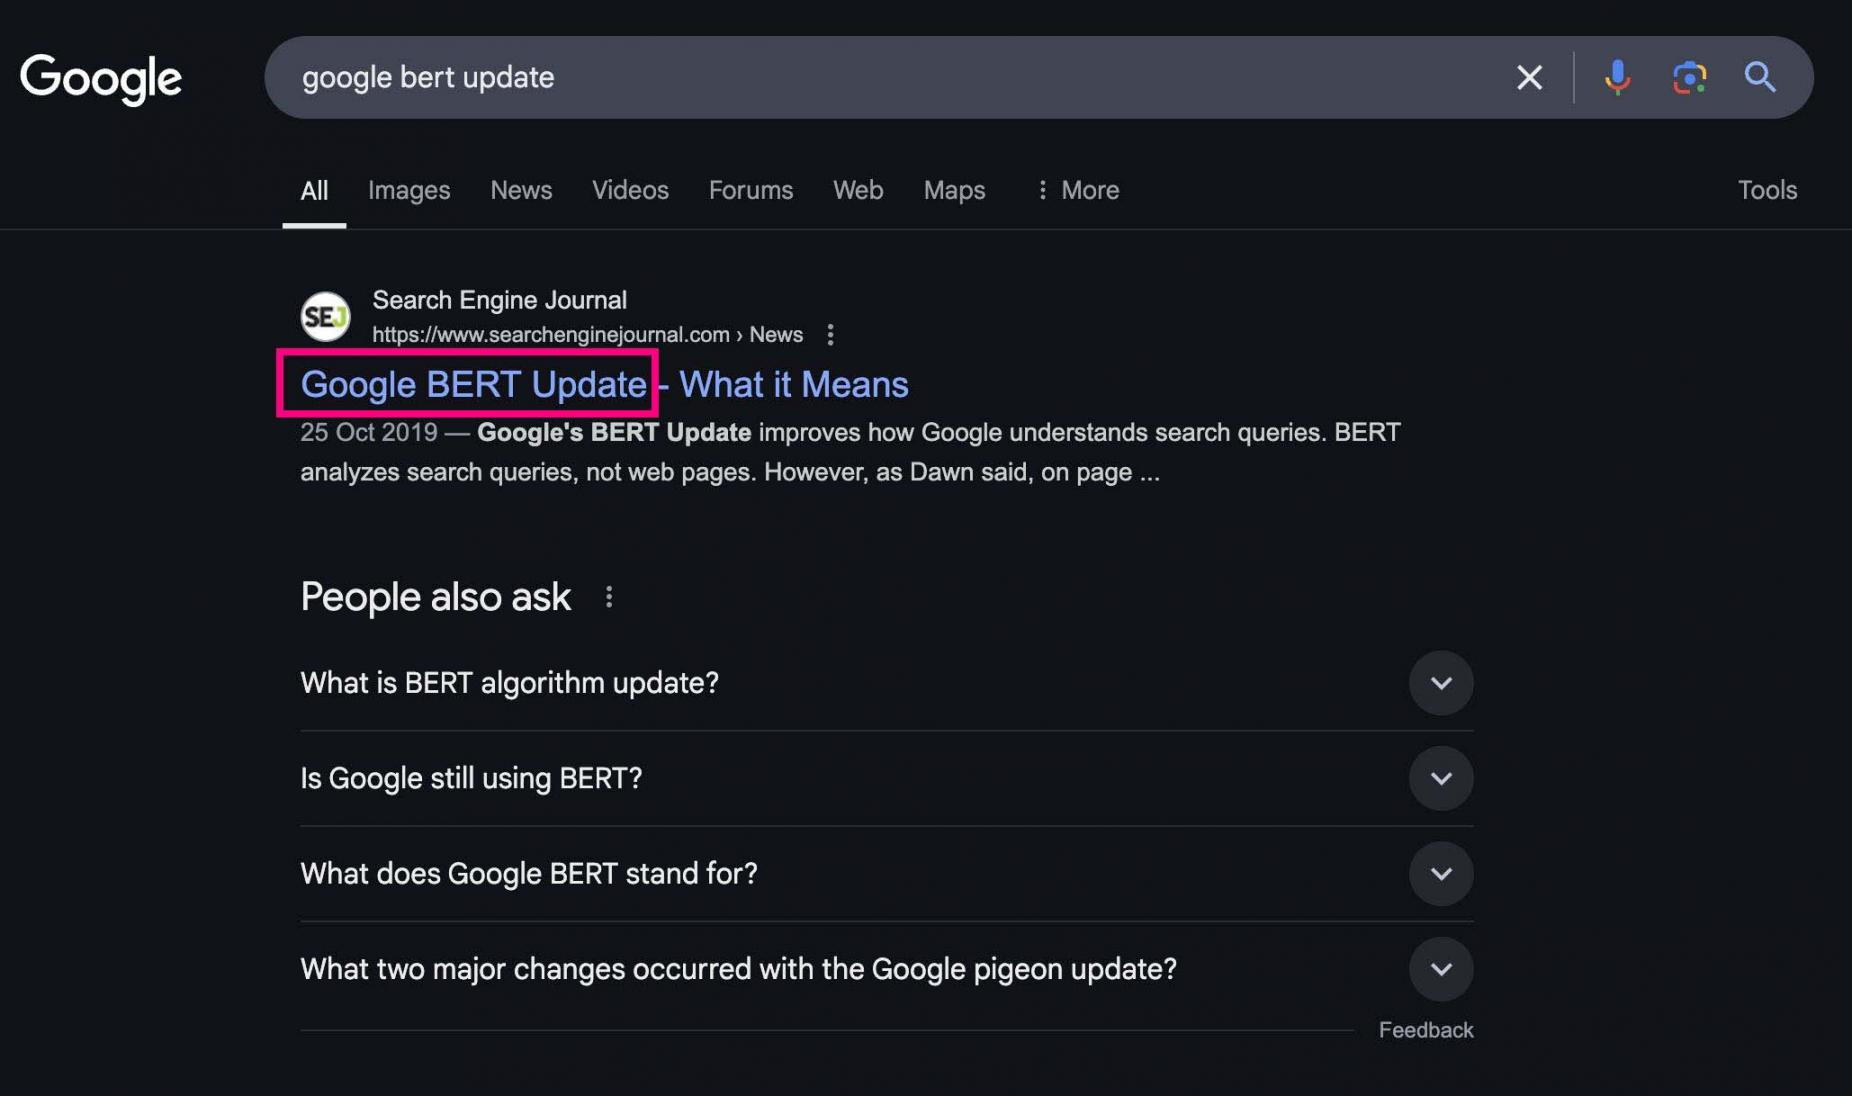Open Google Lens image search icon
The height and width of the screenshot is (1096, 1852).
coord(1689,77)
